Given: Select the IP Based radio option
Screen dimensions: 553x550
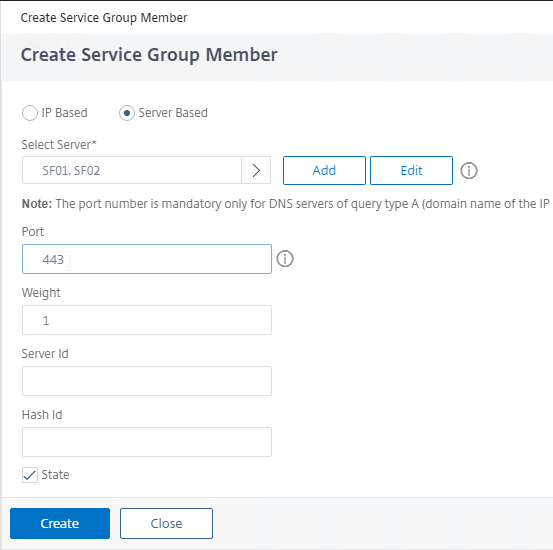Looking at the screenshot, I should [x=30, y=113].
